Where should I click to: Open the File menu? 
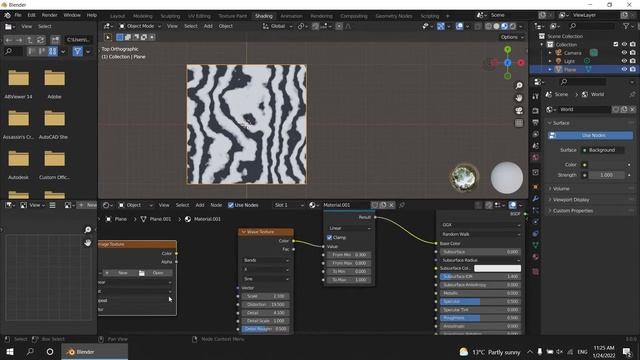tap(18, 15)
